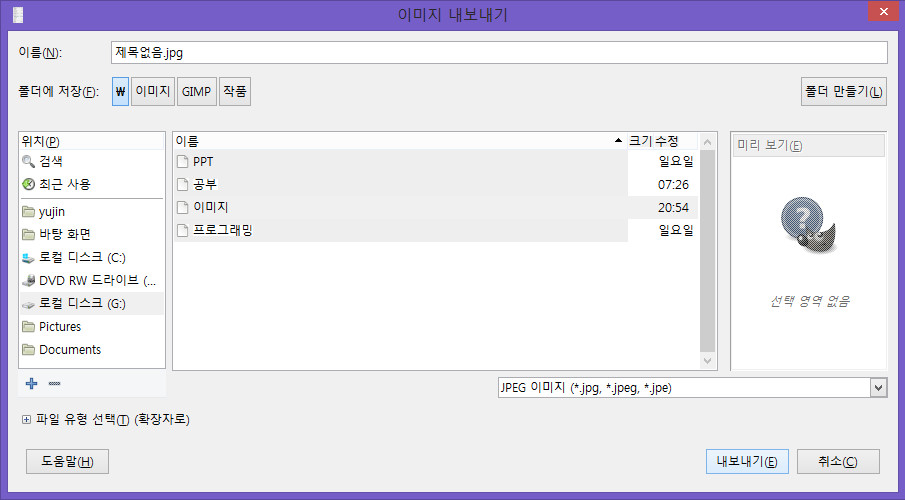Click 폴더 만들기(L) button

[844, 92]
